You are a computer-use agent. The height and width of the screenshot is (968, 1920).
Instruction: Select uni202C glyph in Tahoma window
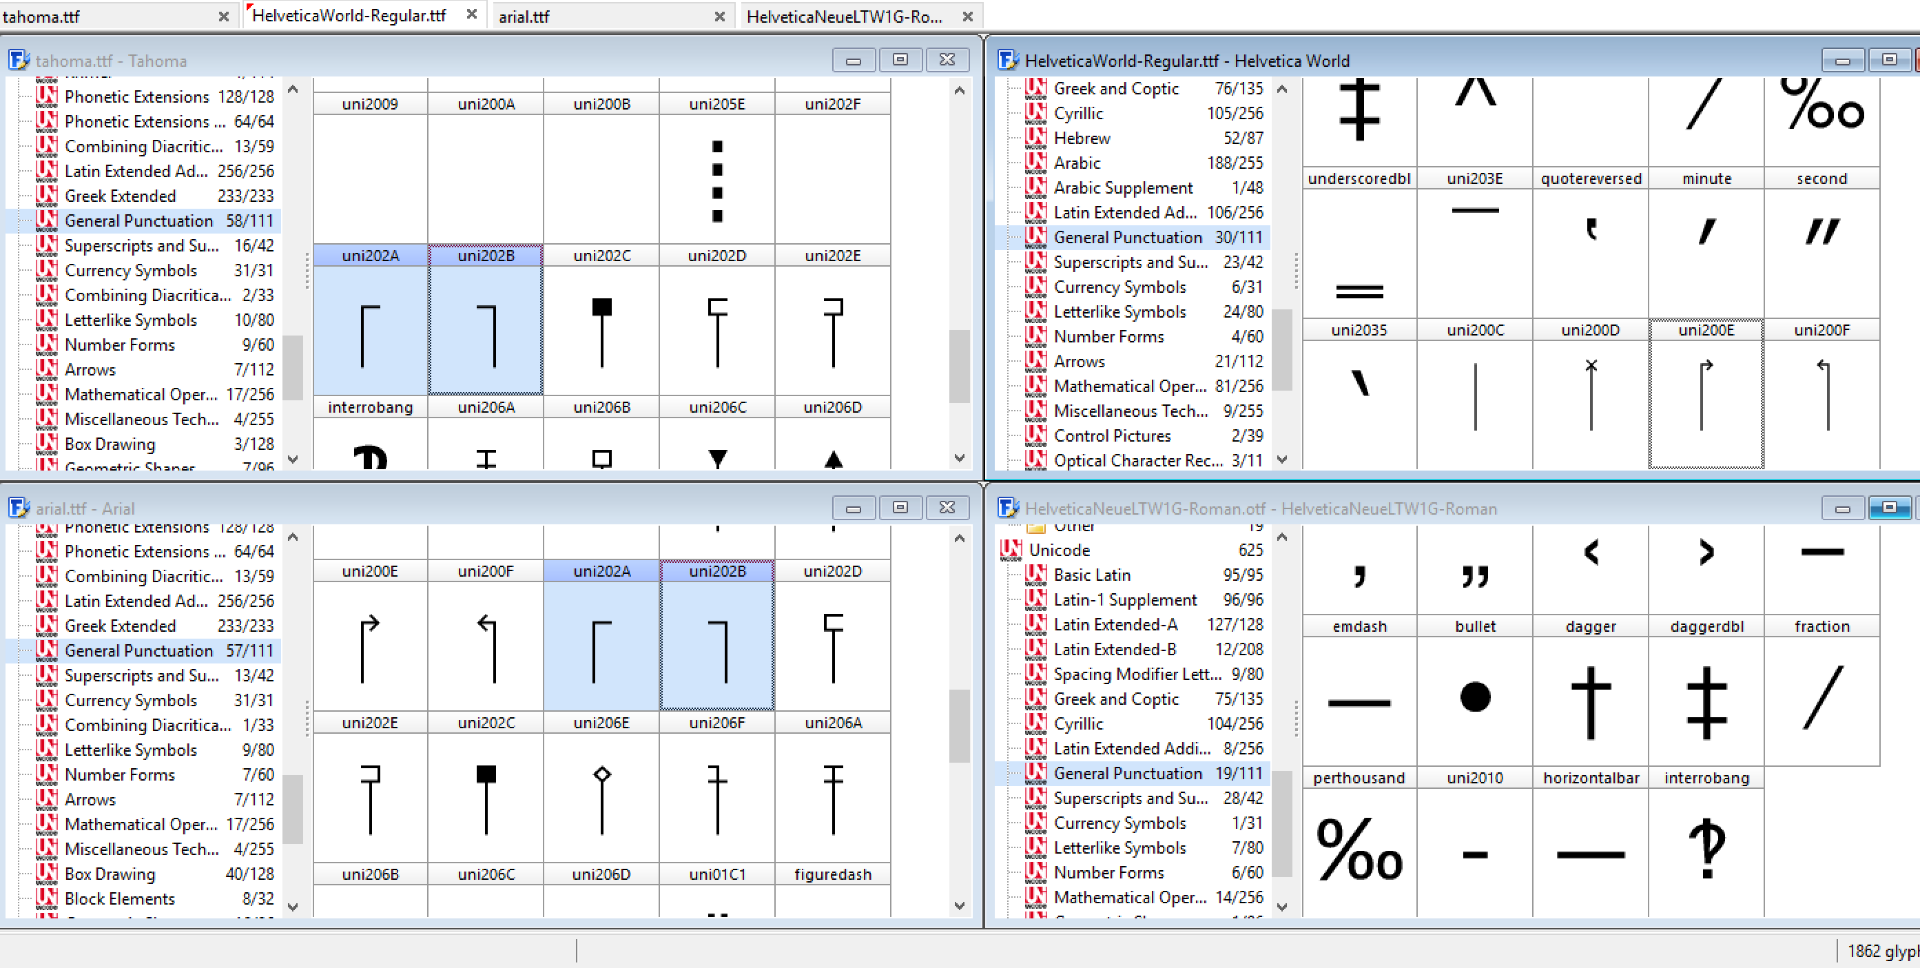click(x=602, y=320)
